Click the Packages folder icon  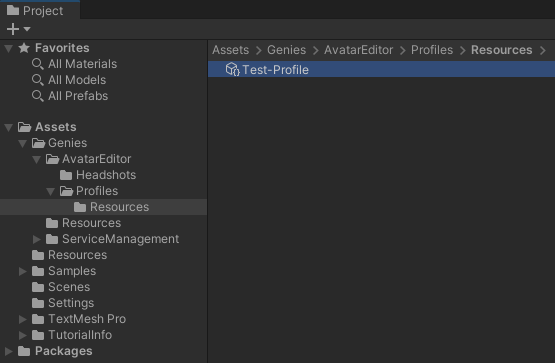pyautogui.click(x=24, y=351)
